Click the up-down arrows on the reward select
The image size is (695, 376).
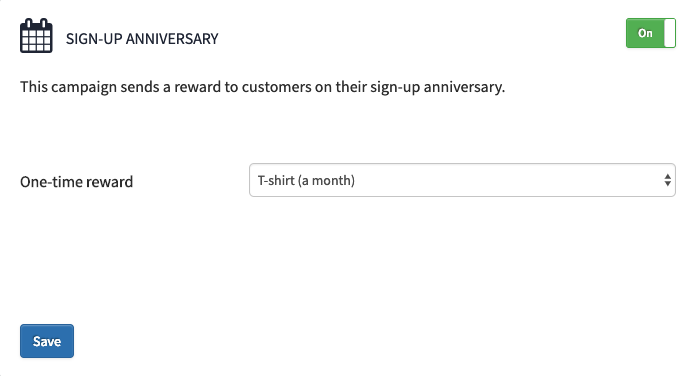point(668,180)
